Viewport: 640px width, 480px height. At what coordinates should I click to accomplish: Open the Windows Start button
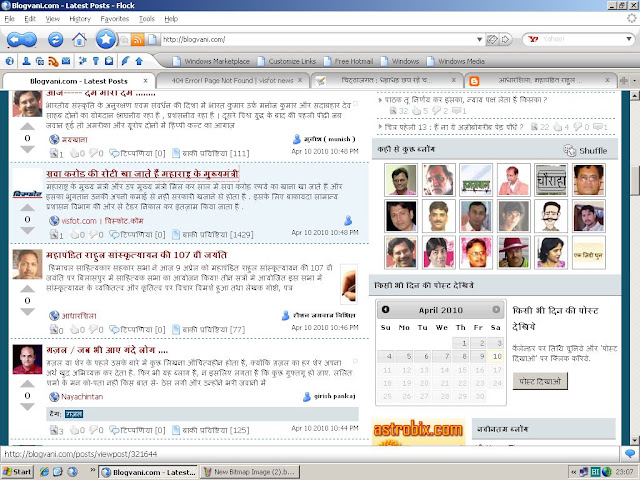pyautogui.click(x=17, y=472)
